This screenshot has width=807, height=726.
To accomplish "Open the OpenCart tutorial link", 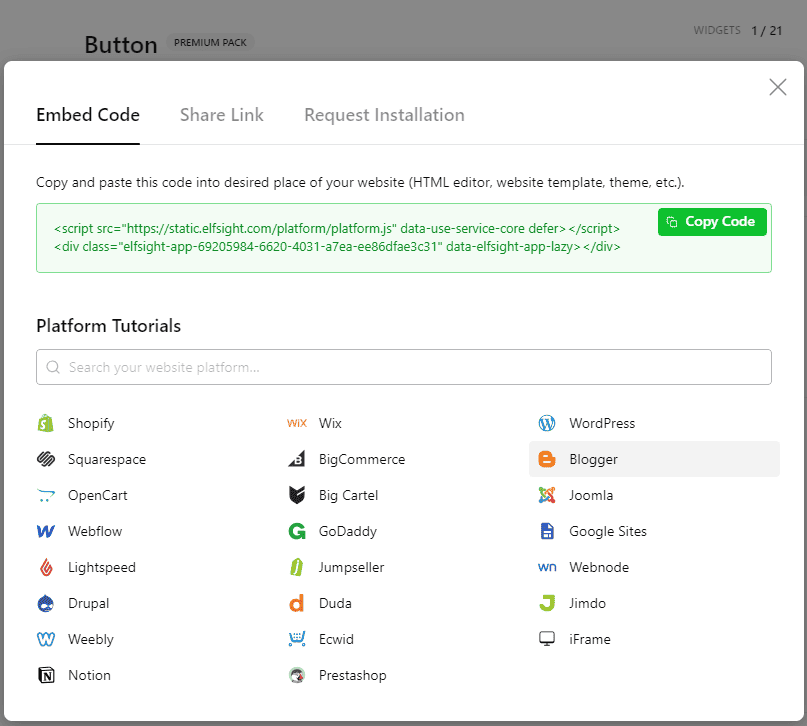I will point(98,495).
